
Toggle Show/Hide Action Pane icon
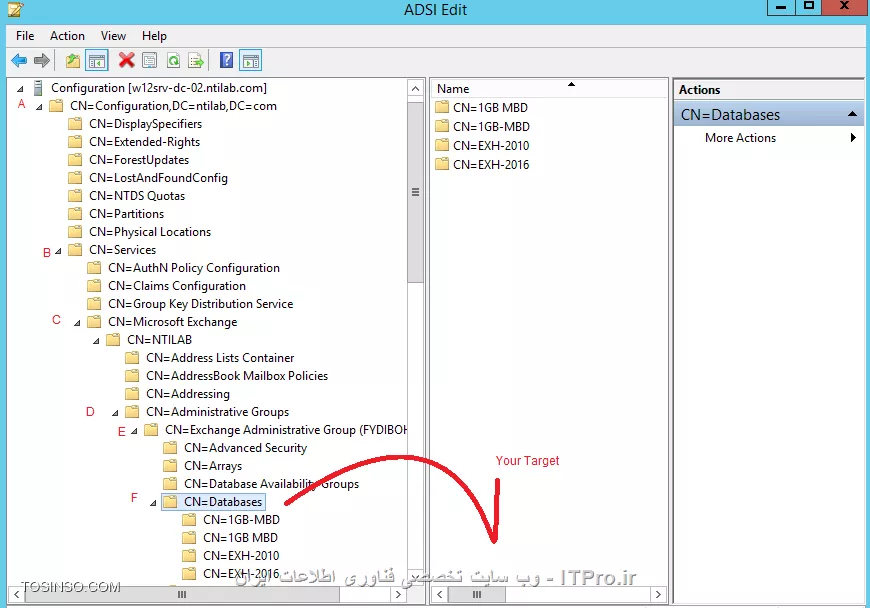click(x=251, y=60)
